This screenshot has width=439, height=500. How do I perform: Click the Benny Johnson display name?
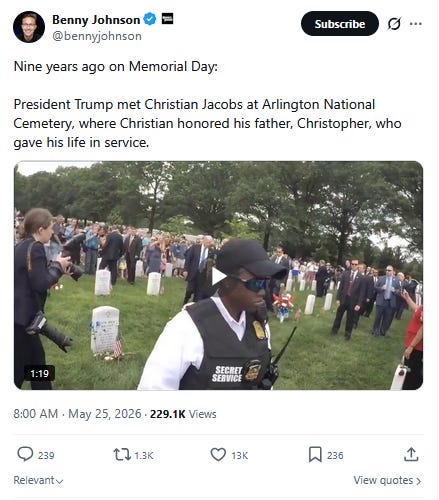(x=96, y=20)
